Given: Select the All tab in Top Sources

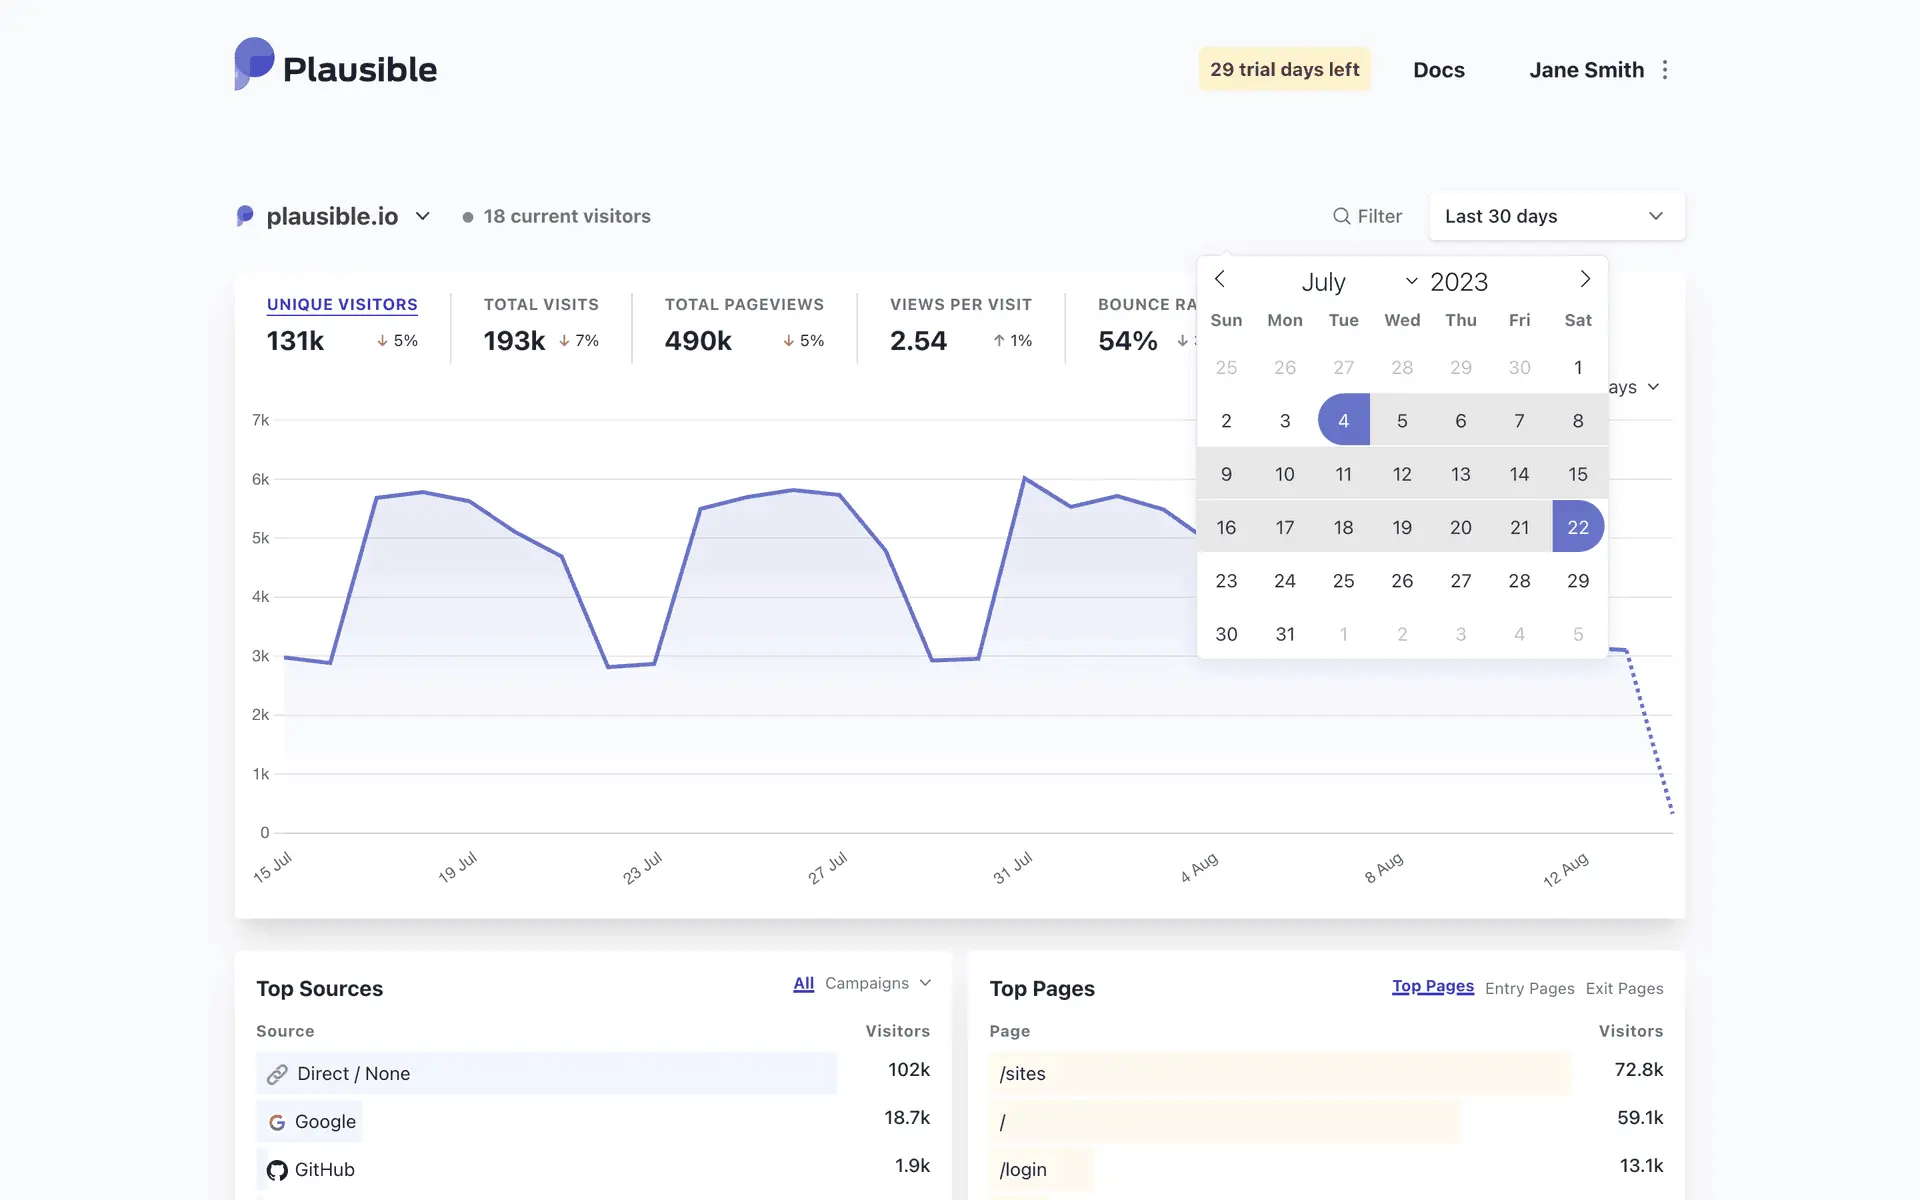Looking at the screenshot, I should coord(803,983).
